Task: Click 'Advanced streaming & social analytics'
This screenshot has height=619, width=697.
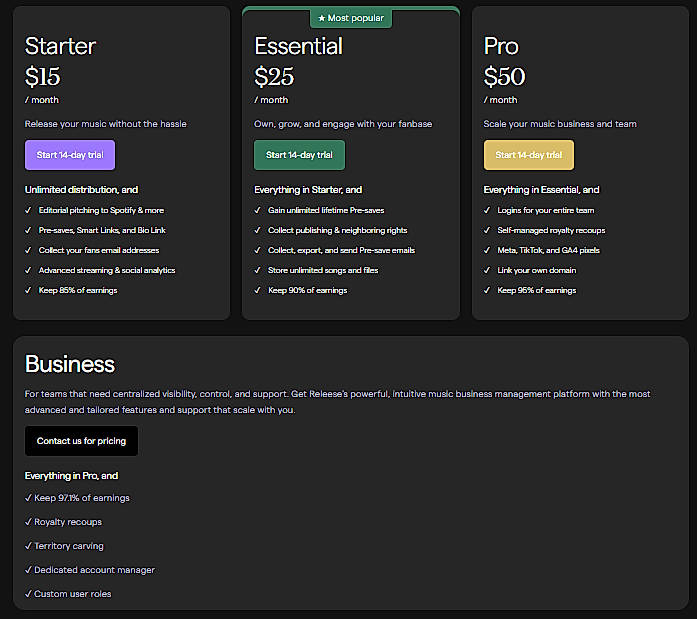Action: coord(107,270)
